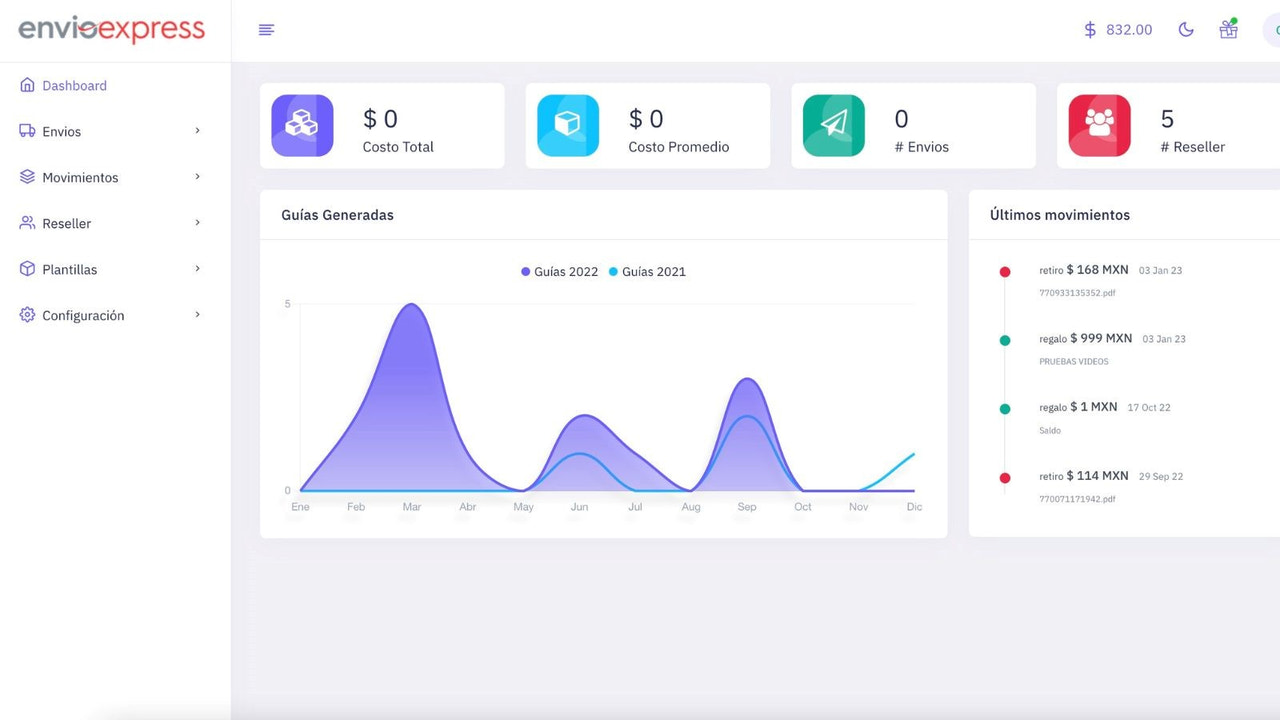
Task: Expand the Reseller menu chevron
Action: [197, 223]
